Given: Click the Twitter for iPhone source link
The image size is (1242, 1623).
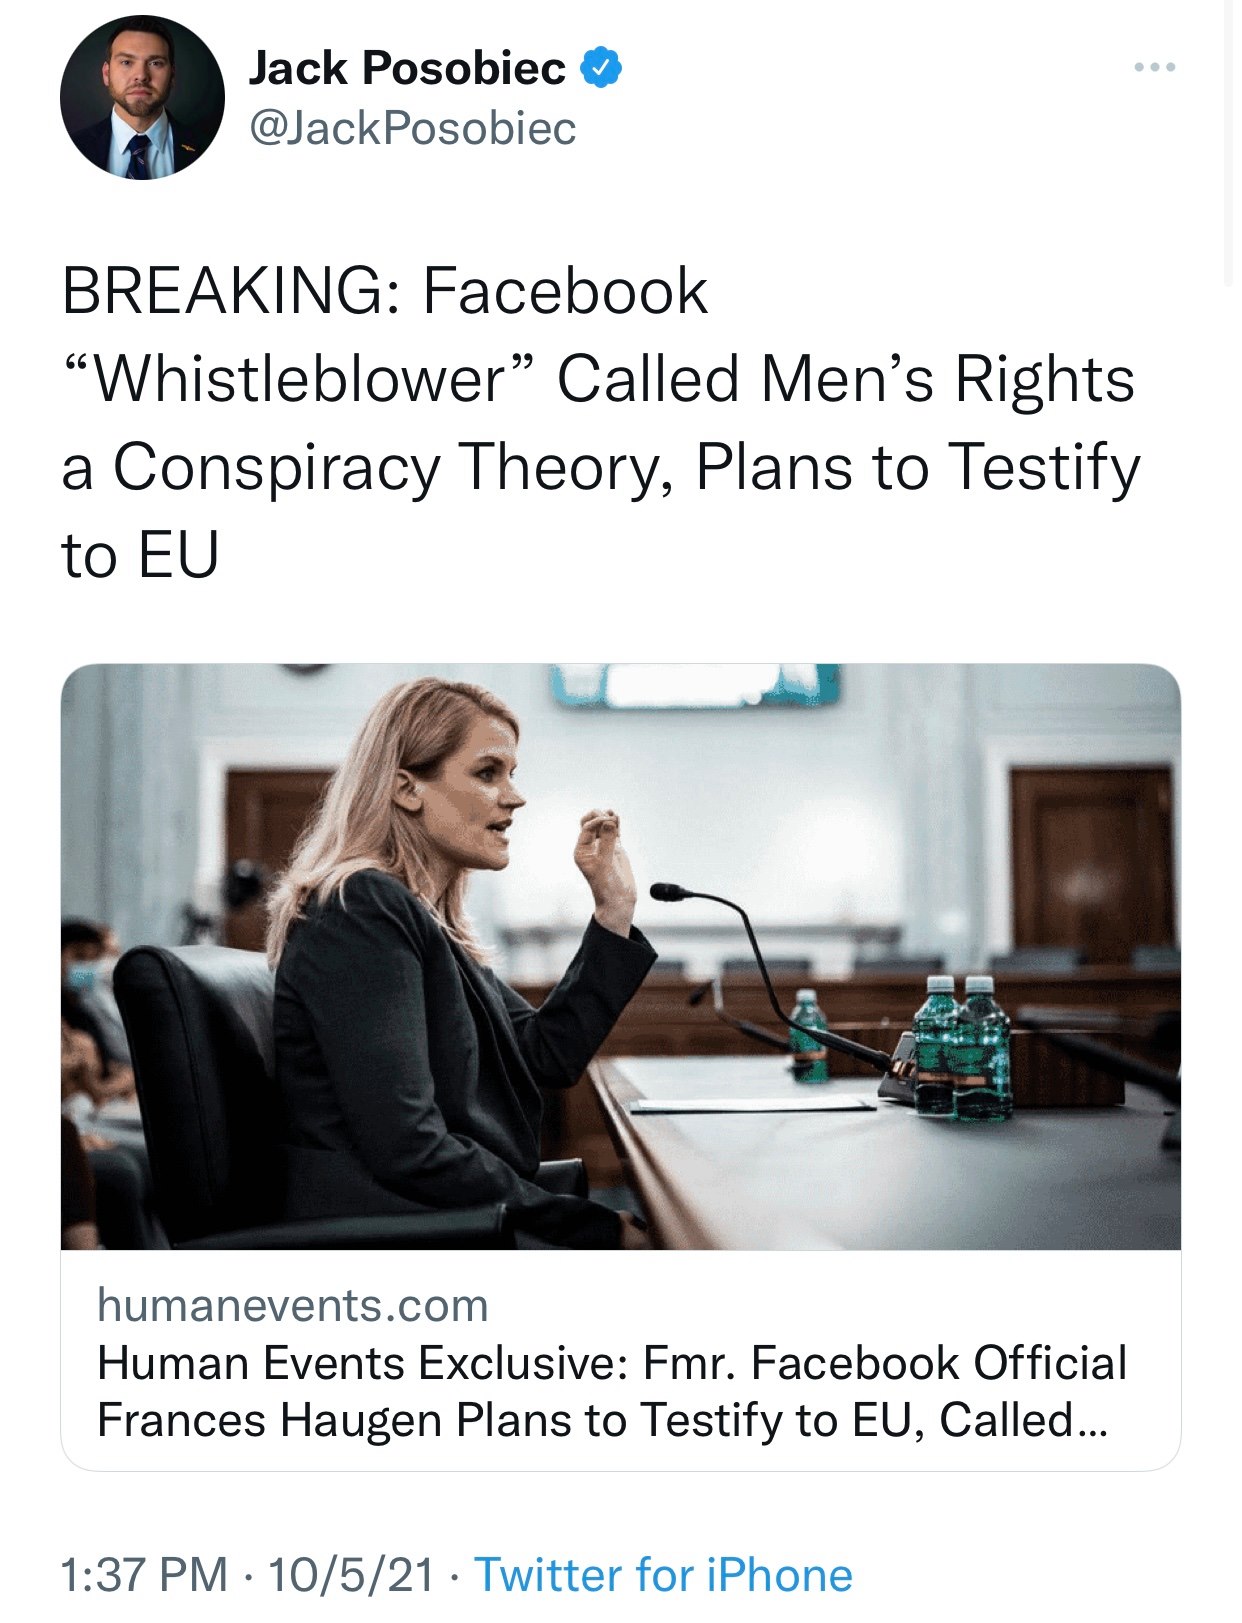Looking at the screenshot, I should [663, 1574].
